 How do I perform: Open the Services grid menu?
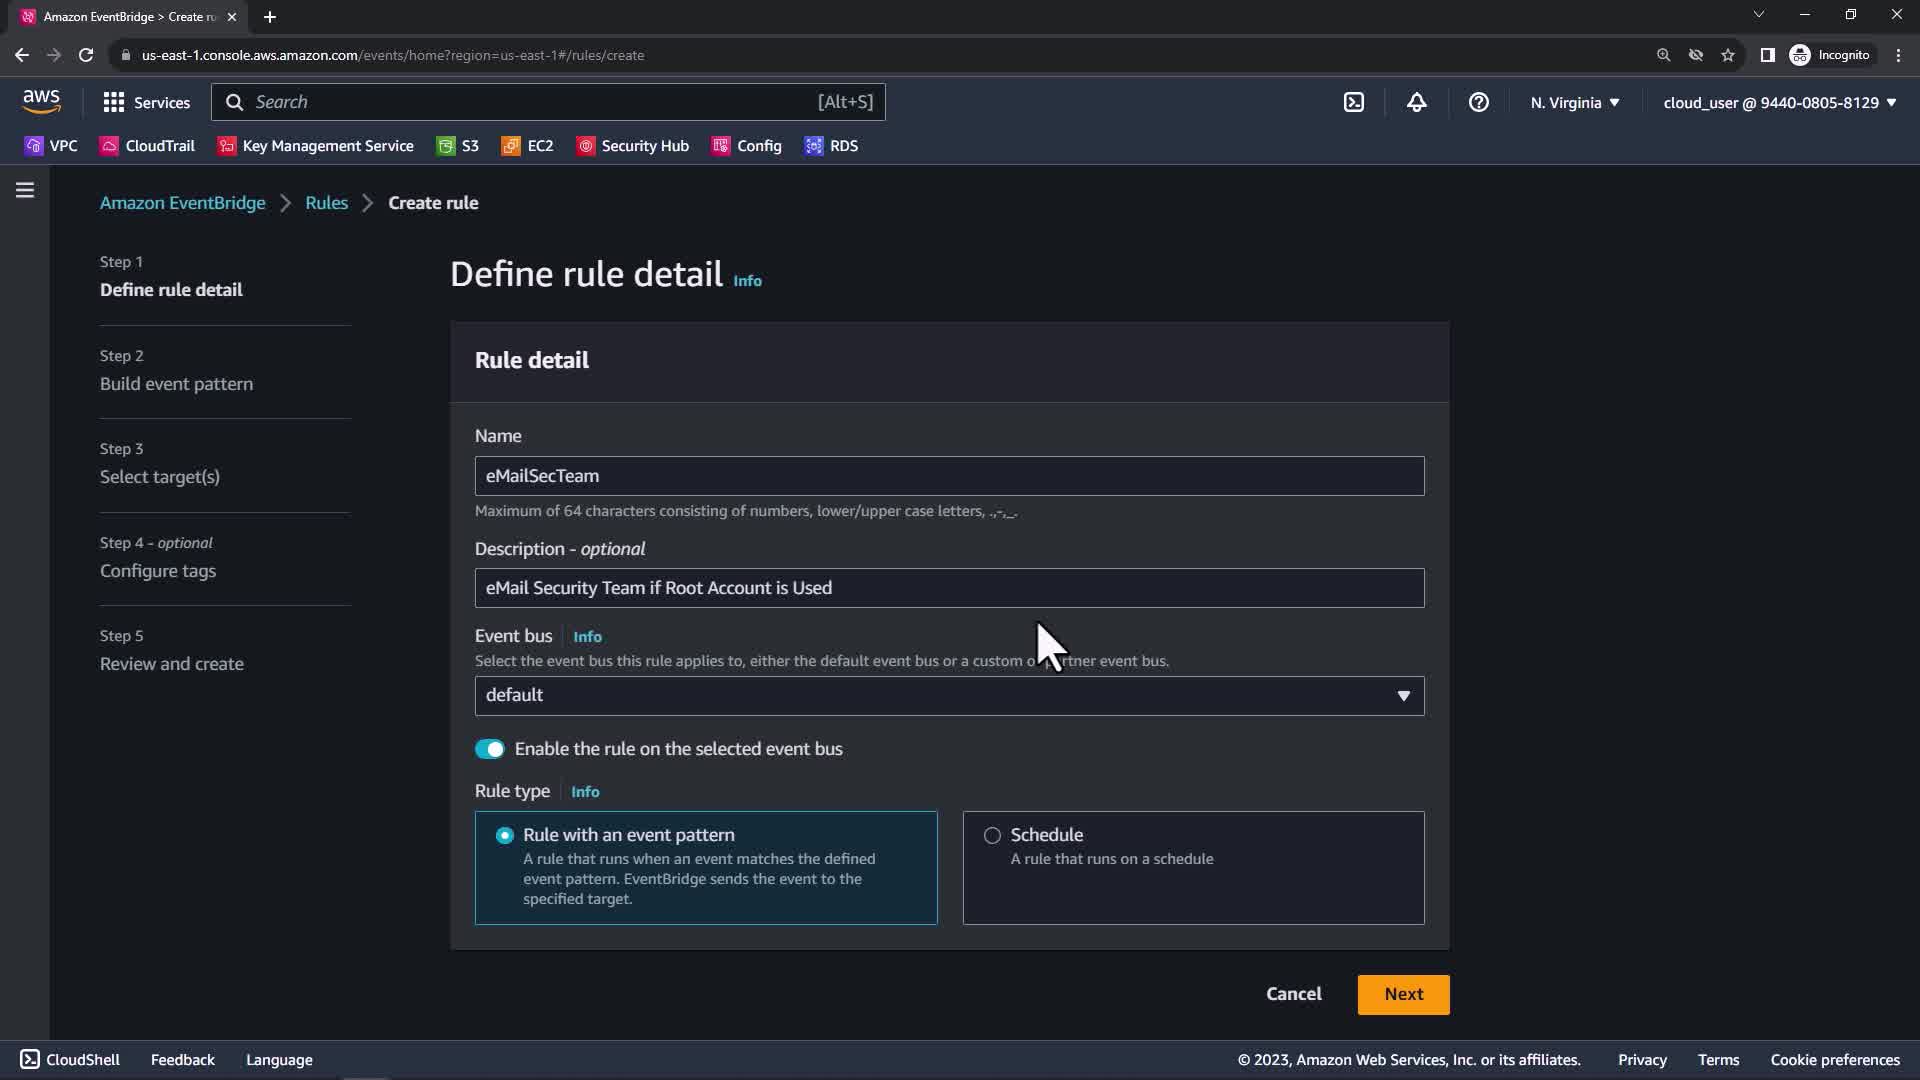pyautogui.click(x=146, y=102)
